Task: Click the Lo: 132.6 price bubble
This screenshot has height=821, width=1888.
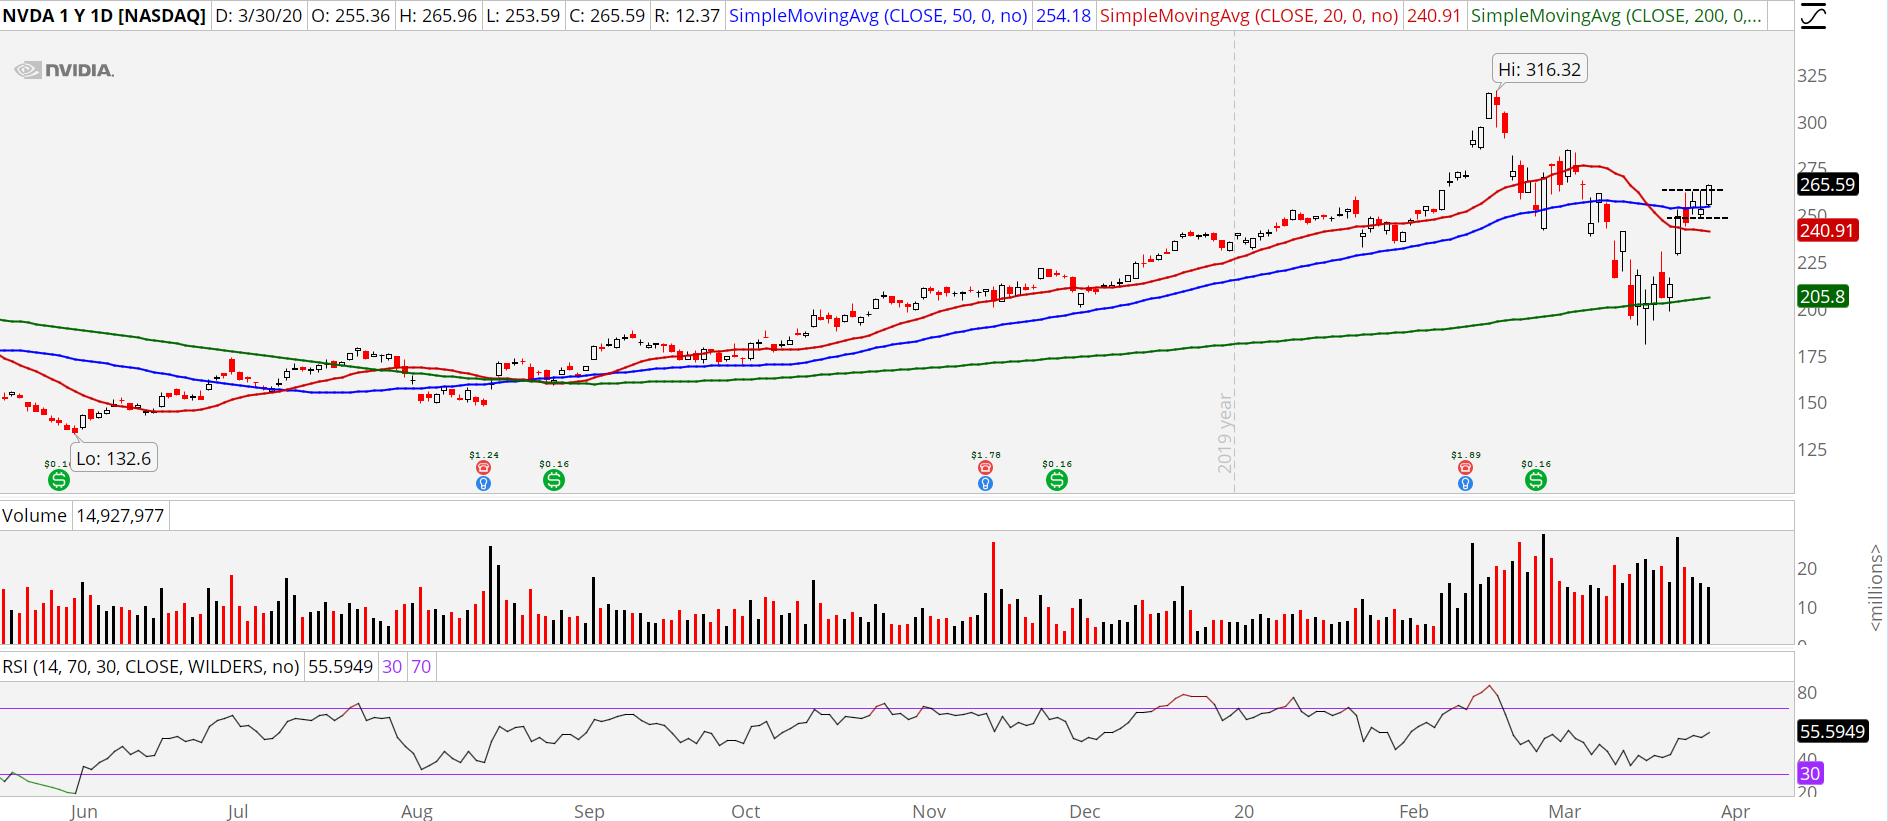Action: point(114,458)
